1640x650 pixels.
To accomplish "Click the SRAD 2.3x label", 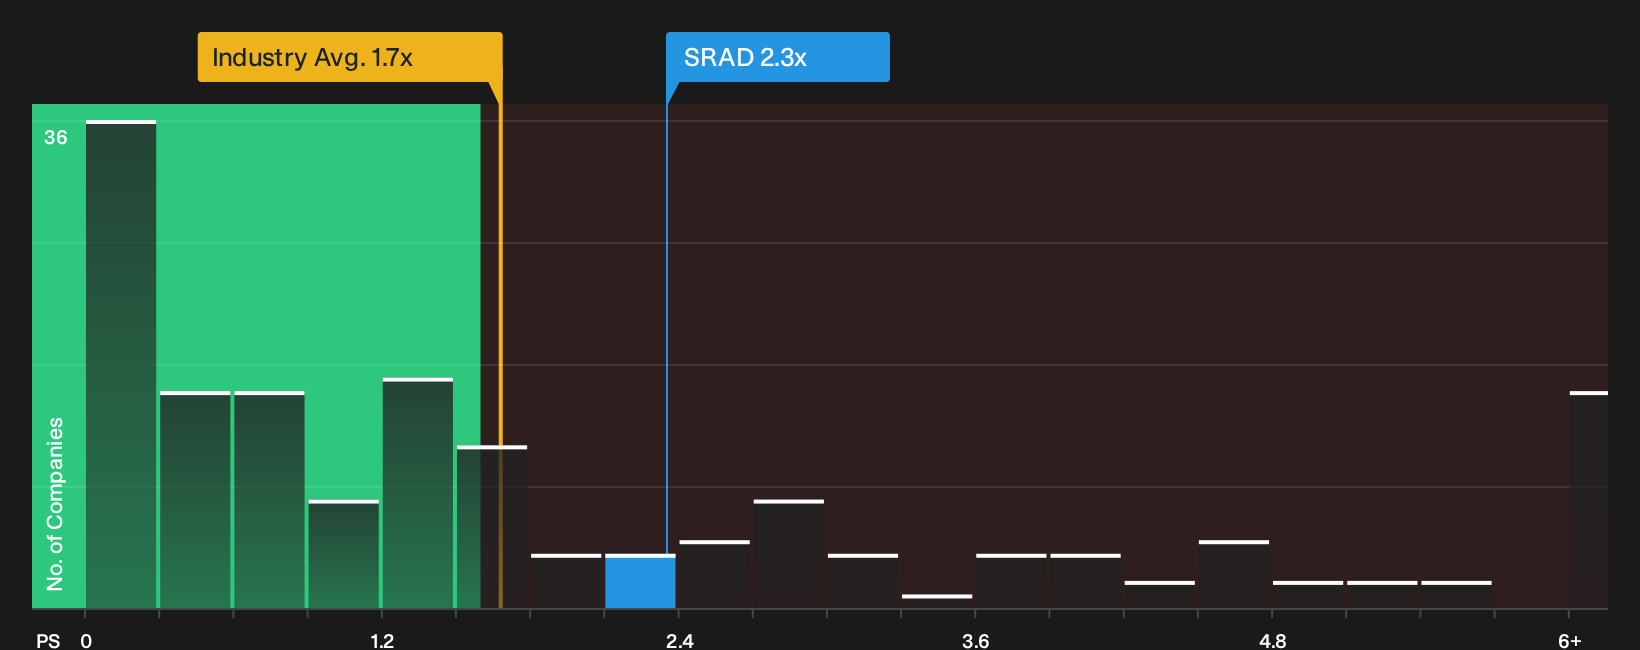I will tap(777, 57).
